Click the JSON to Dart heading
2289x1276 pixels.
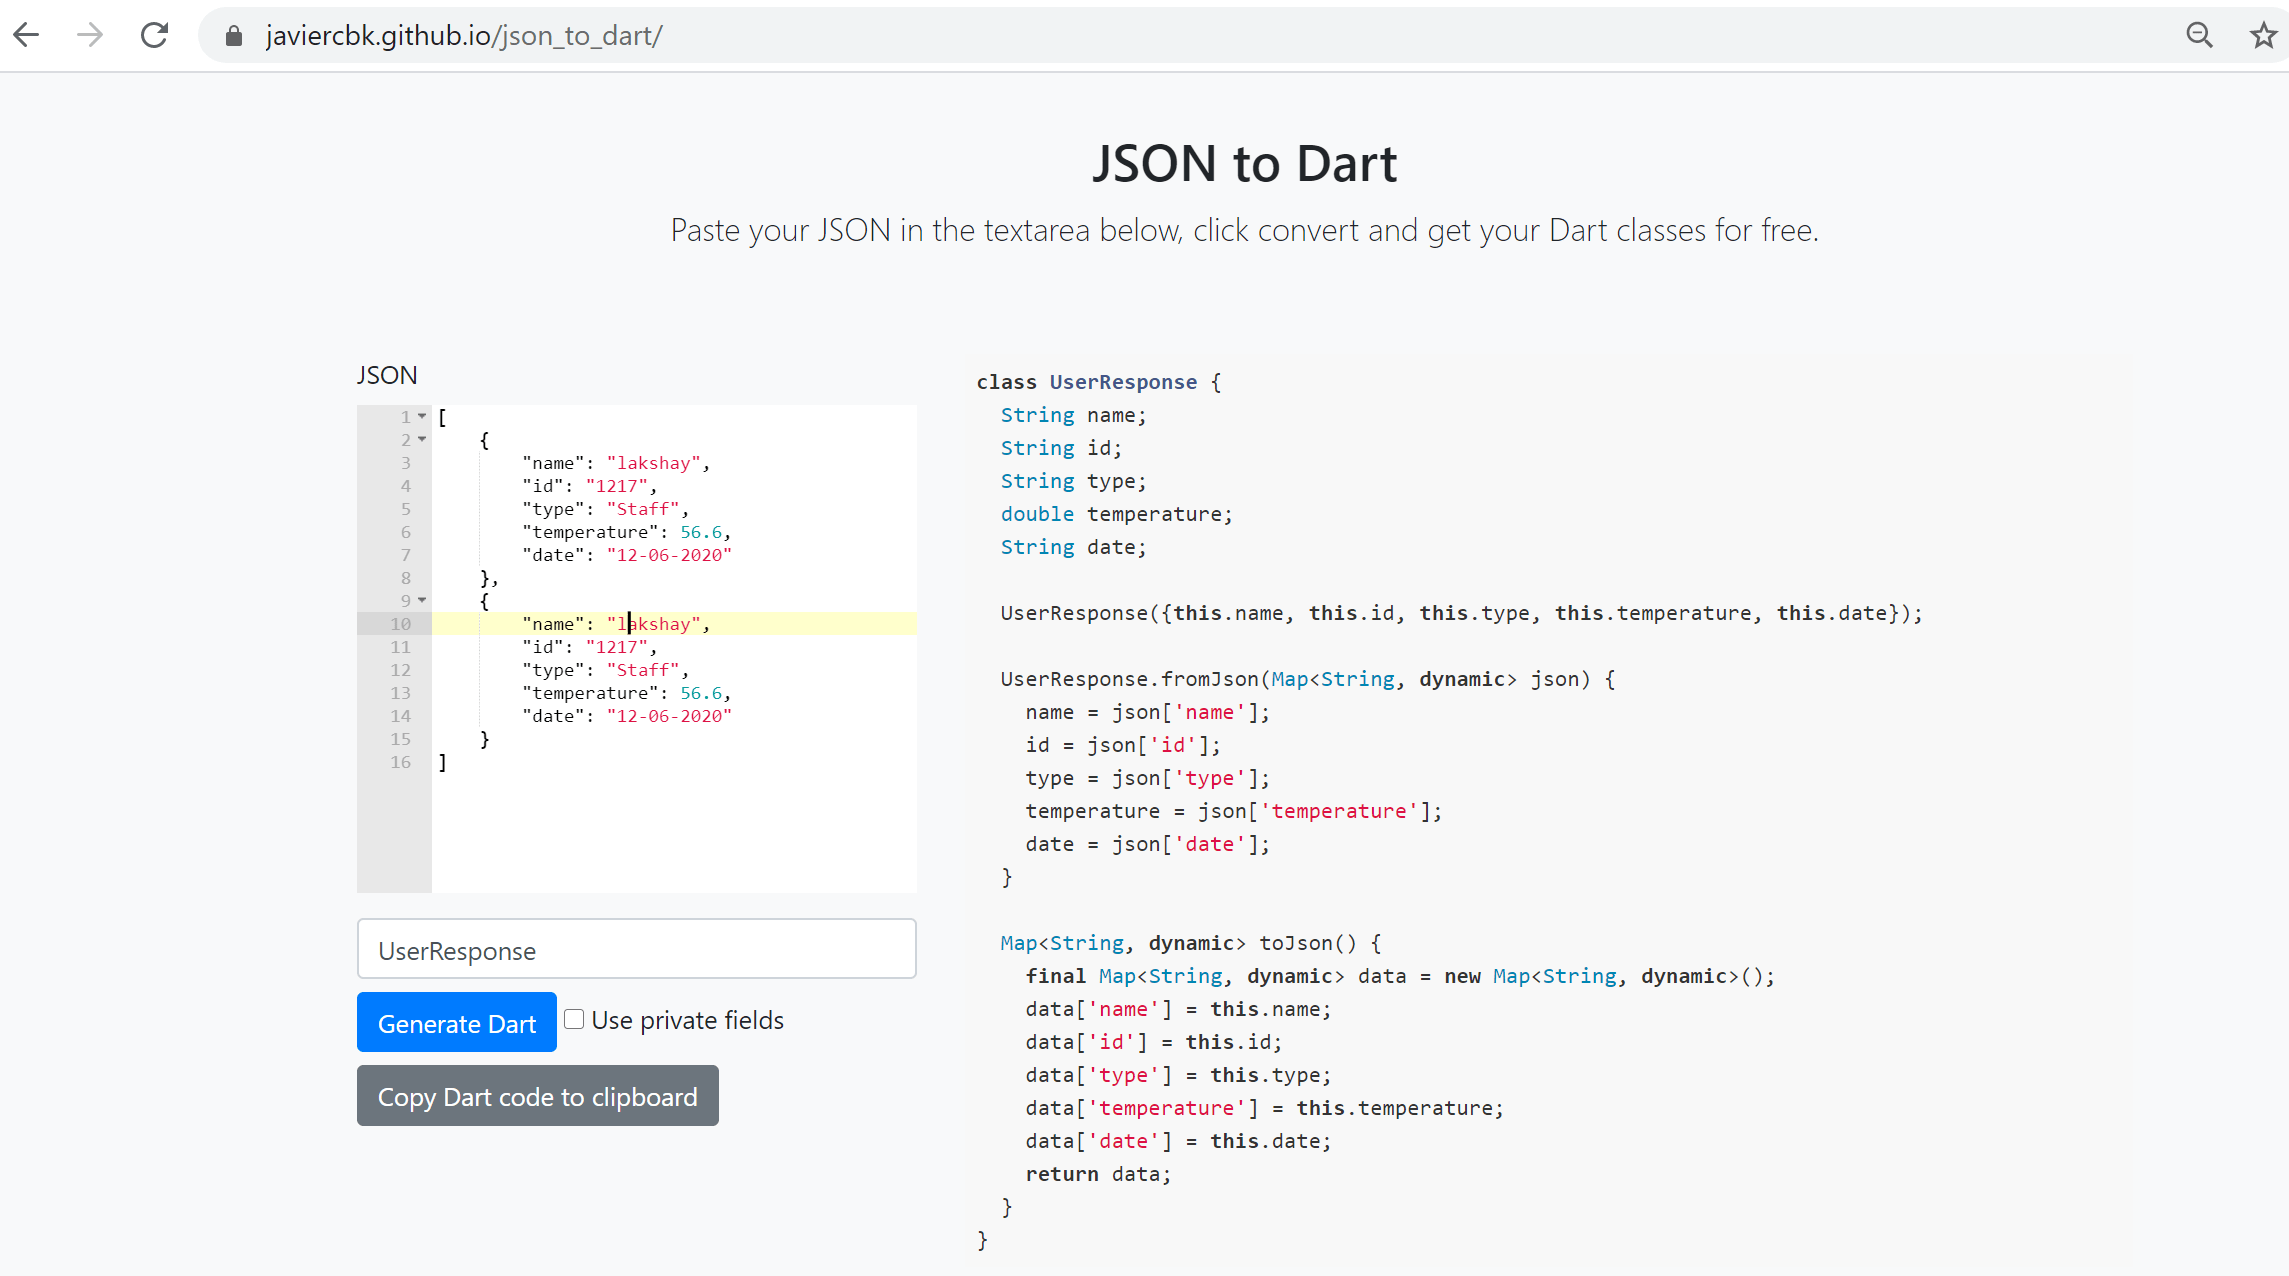click(x=1243, y=163)
